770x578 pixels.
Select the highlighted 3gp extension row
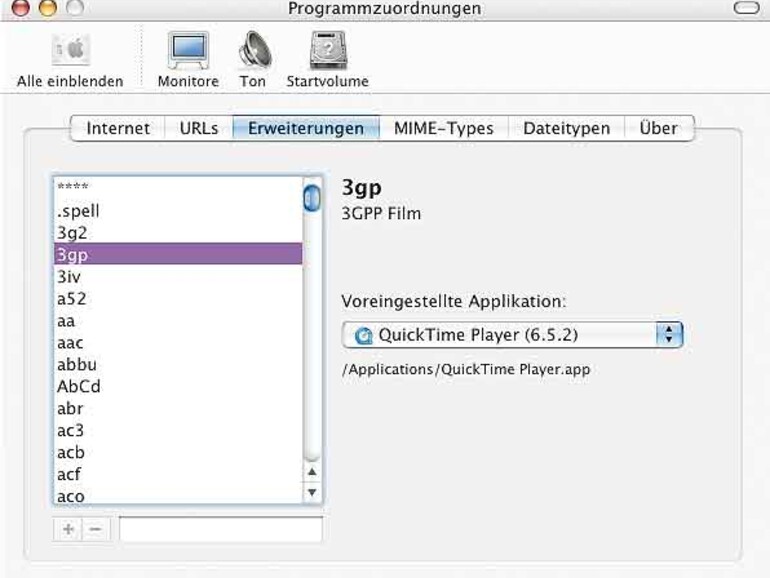[x=178, y=254]
